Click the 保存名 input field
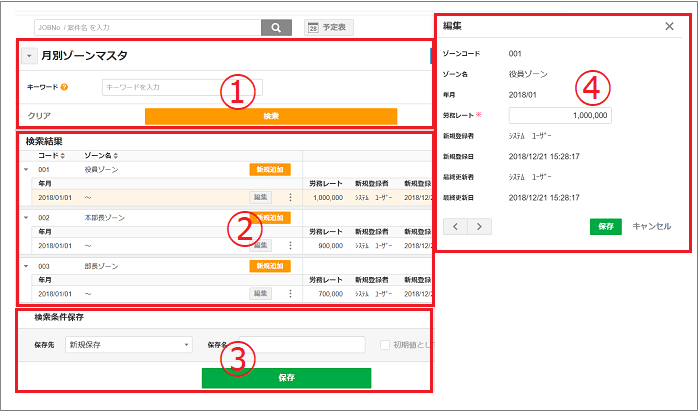Image resolution: width=700 pixels, height=414 pixels. click(x=302, y=345)
